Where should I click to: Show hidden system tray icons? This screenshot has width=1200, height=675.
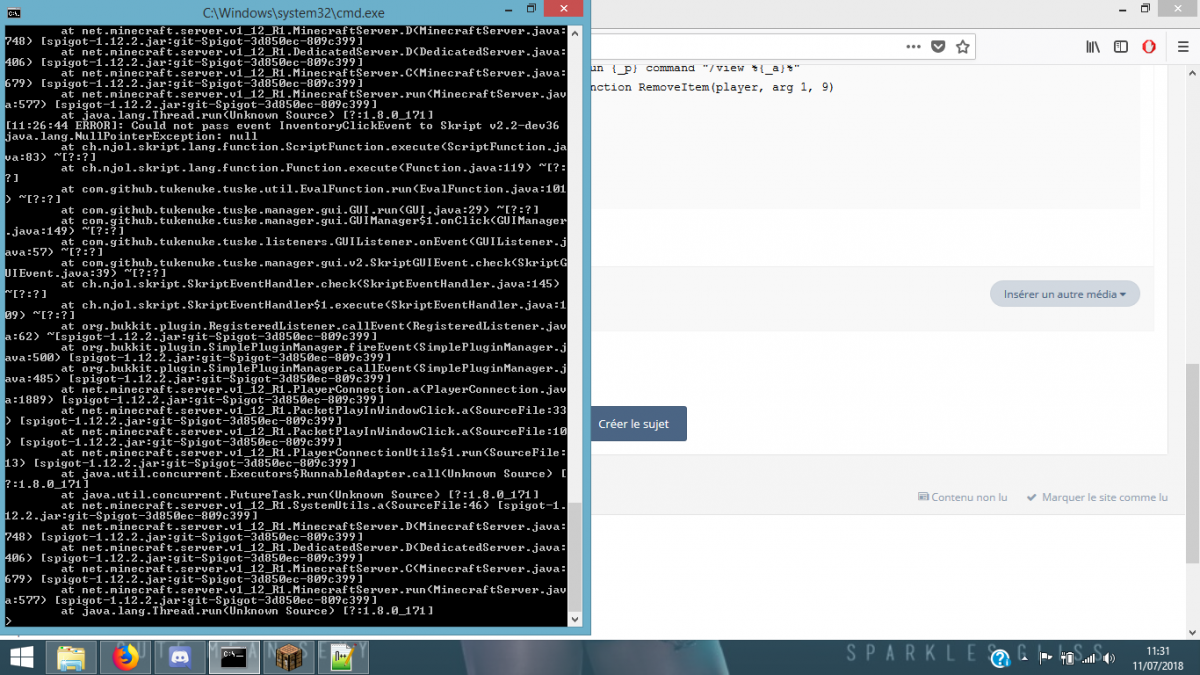(x=1024, y=658)
